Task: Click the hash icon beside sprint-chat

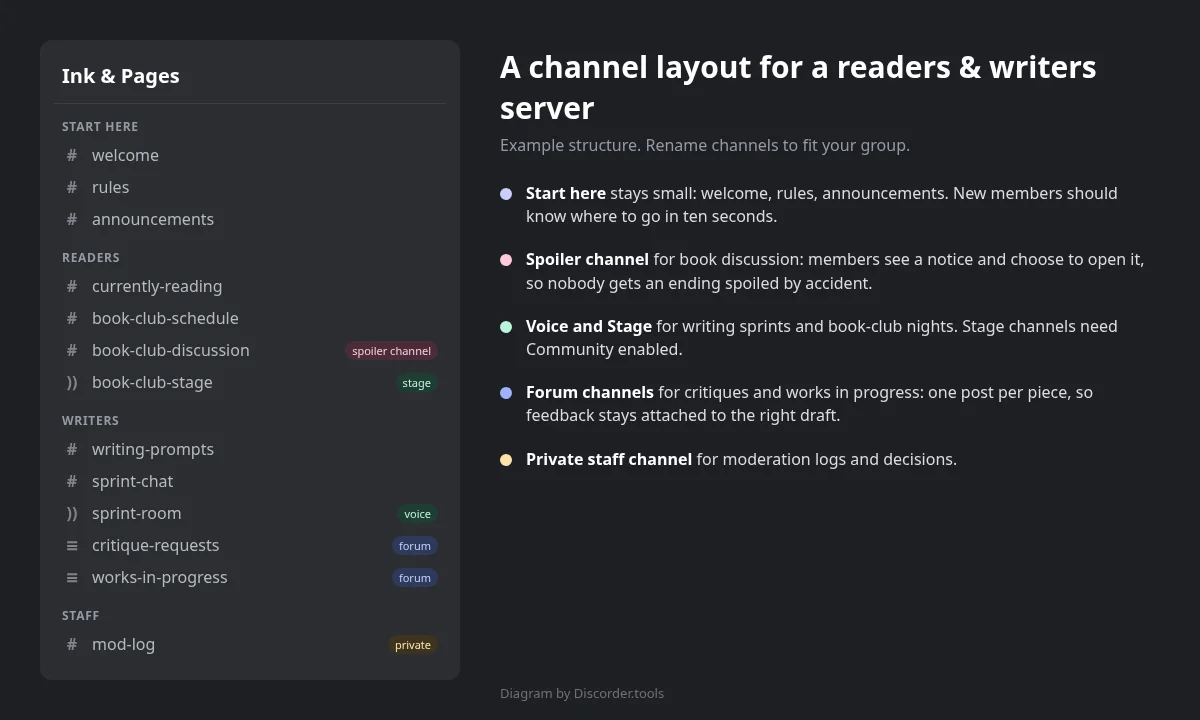Action: pos(72,481)
